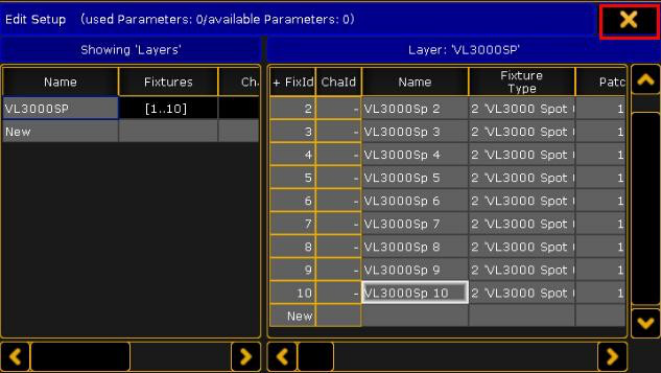
Task: Select FixId cell 3
Action: pyautogui.click(x=293, y=131)
